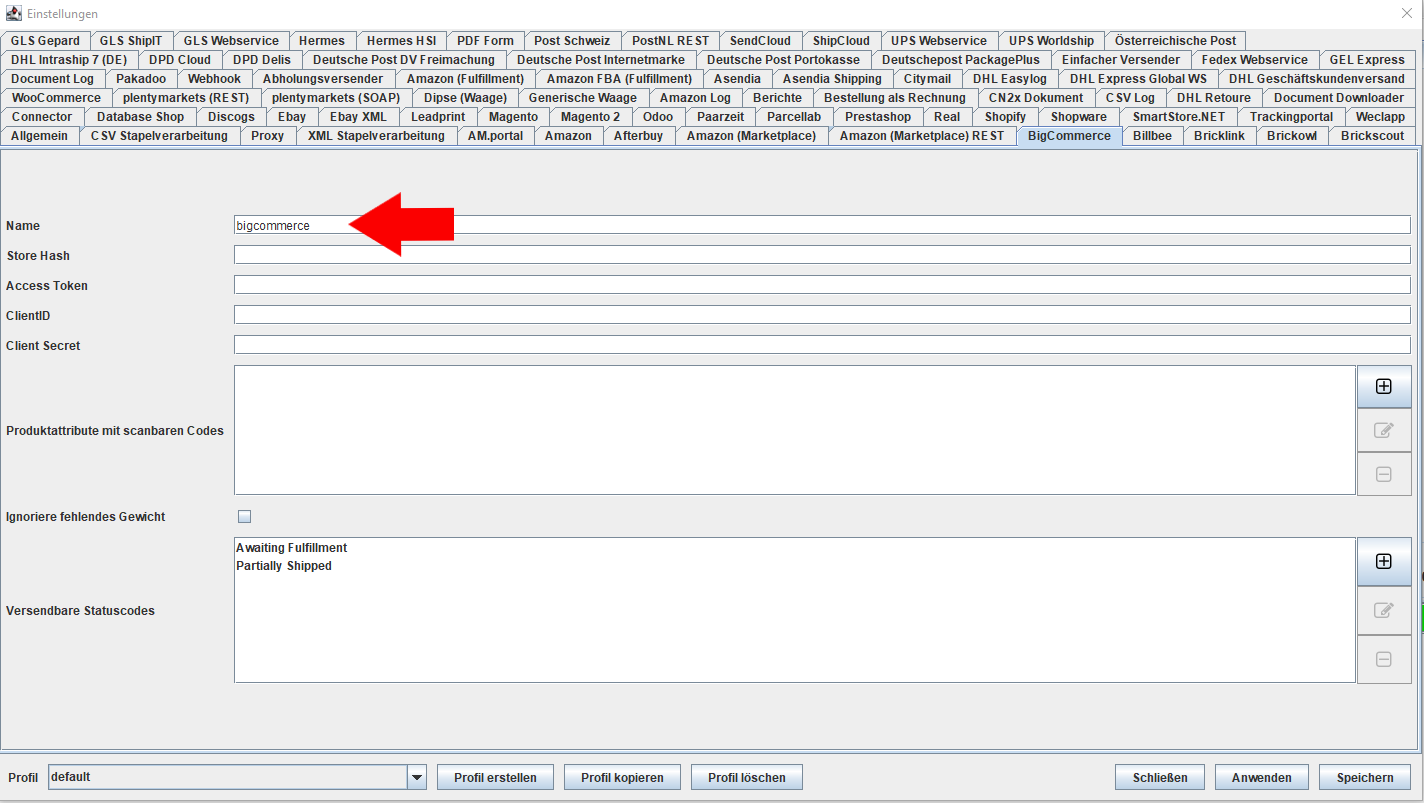Add a new Versendbare Statuscodes entry
The width and height of the screenshot is (1424, 803).
1384,561
